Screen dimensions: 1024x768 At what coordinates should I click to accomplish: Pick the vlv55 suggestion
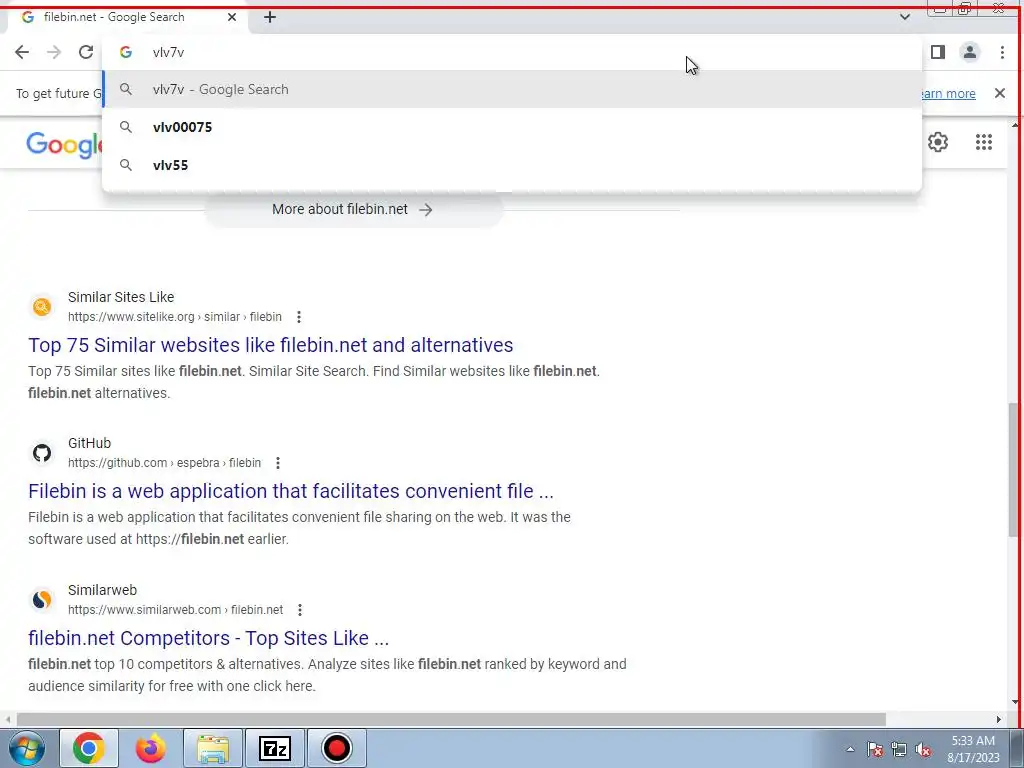(x=512, y=165)
